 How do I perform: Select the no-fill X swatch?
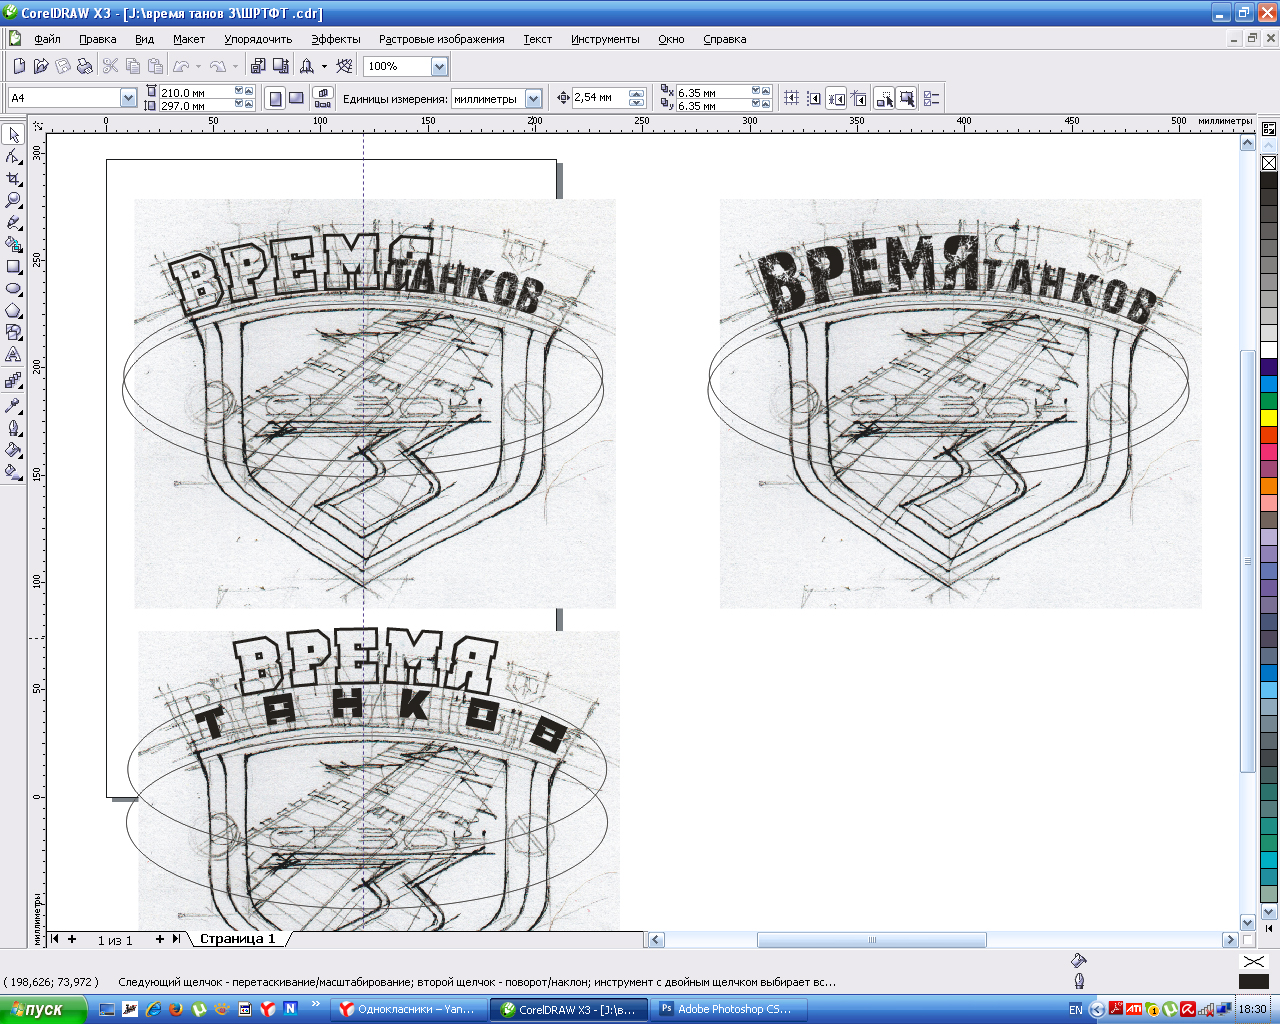[1269, 163]
